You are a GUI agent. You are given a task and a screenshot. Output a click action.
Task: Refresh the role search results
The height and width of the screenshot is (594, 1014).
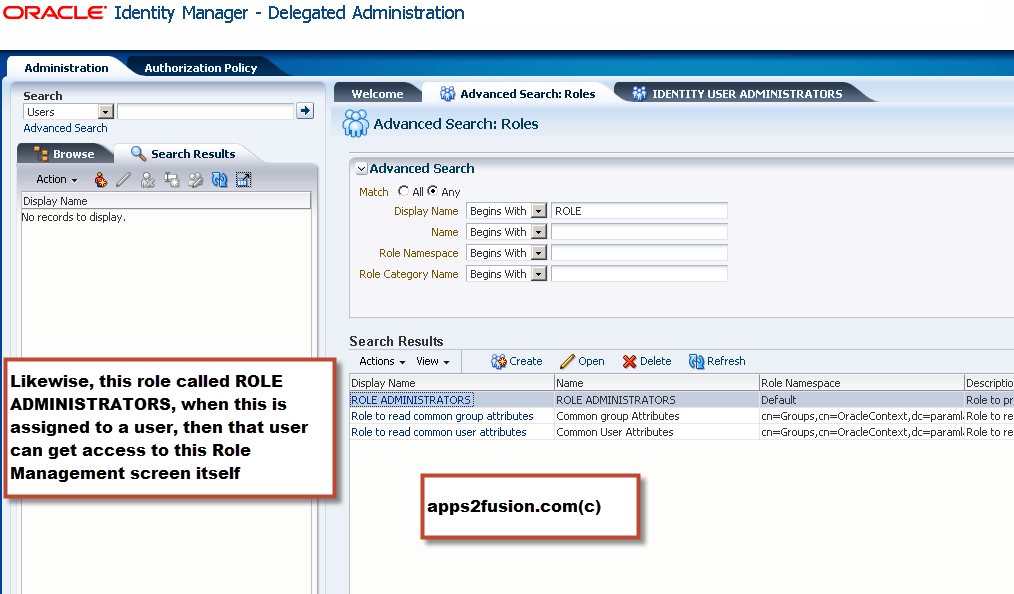click(x=717, y=361)
